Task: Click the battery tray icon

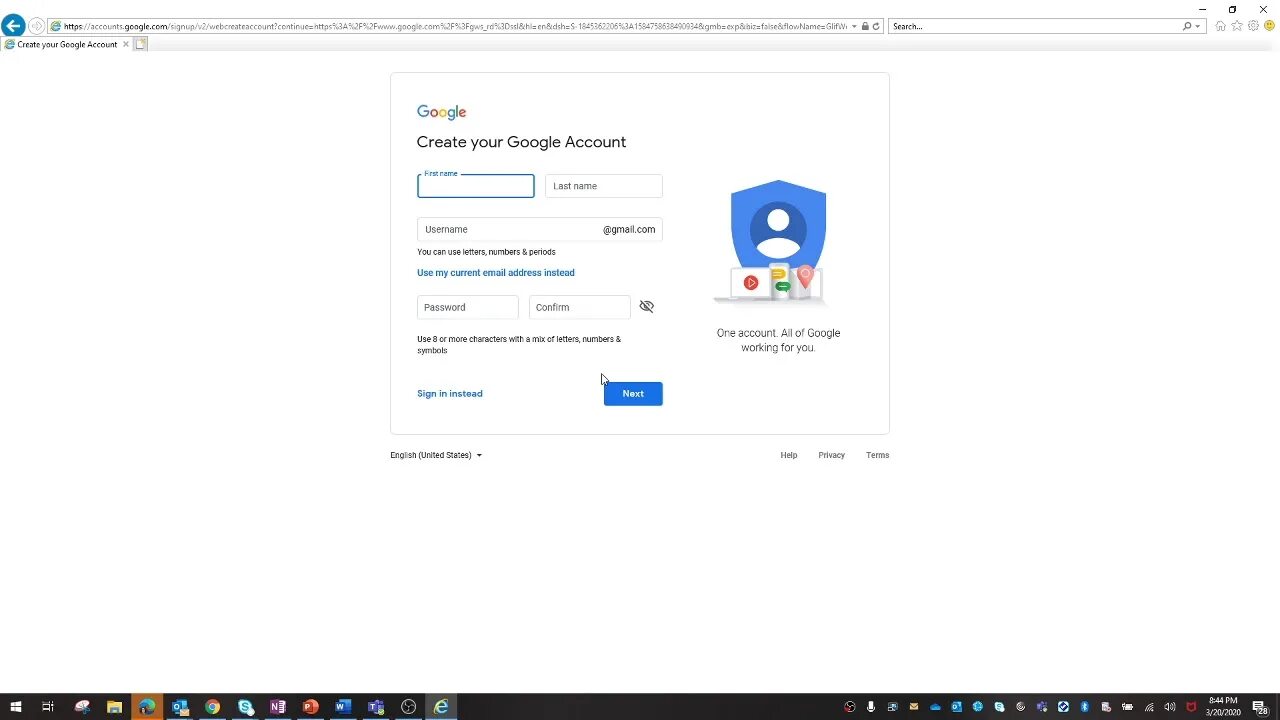Action: click(1127, 707)
